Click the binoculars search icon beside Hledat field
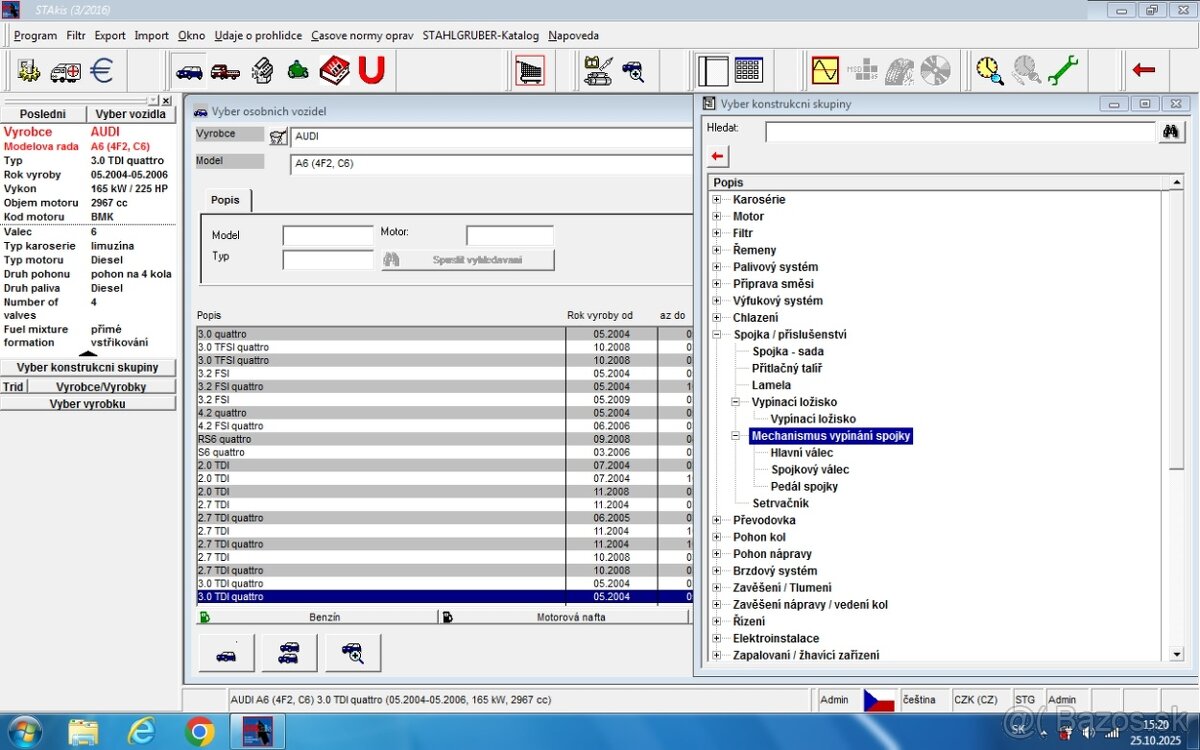1200x750 pixels. (x=1171, y=131)
